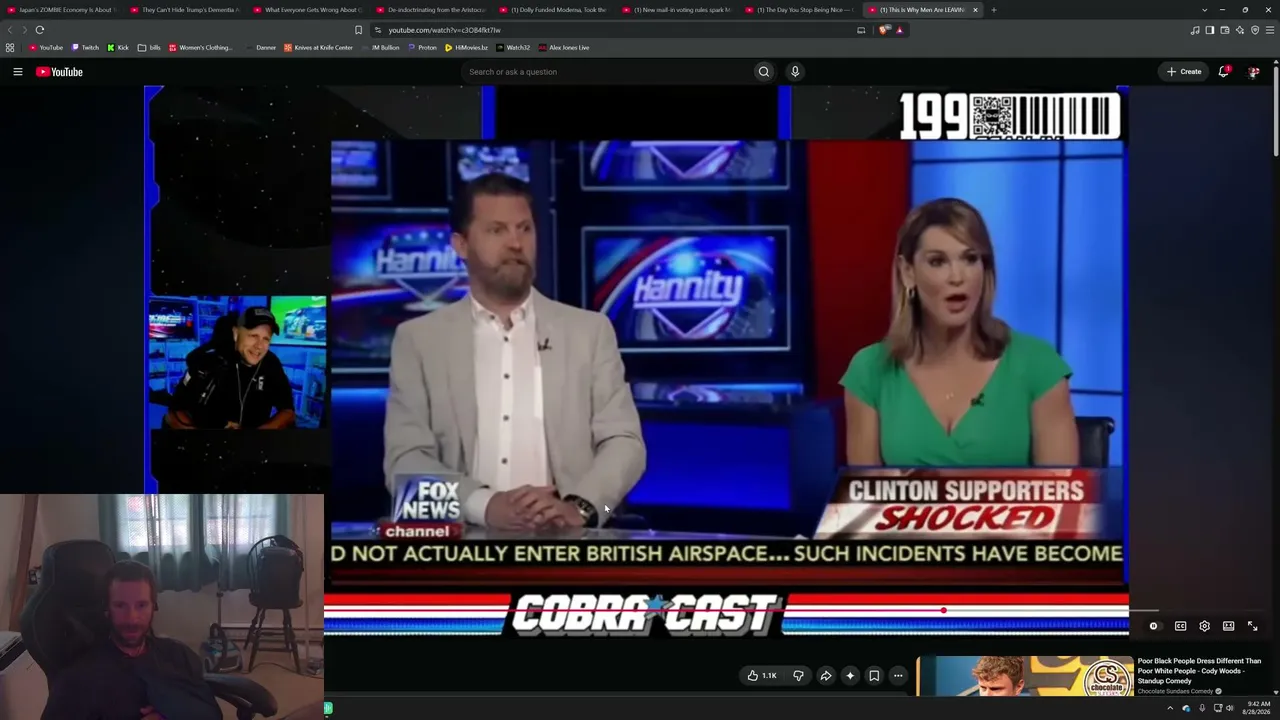The width and height of the screenshot is (1280, 720).
Task: Open the Brave main menu
Action: point(1270,30)
